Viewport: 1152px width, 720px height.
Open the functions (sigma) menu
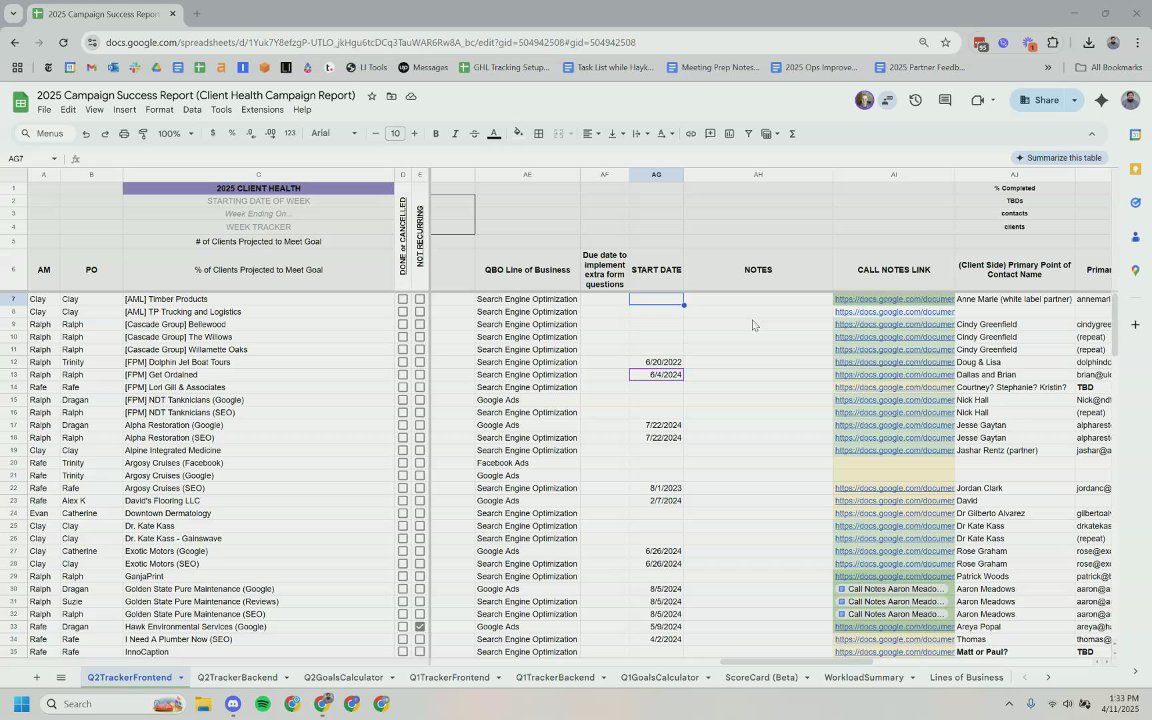[792, 134]
